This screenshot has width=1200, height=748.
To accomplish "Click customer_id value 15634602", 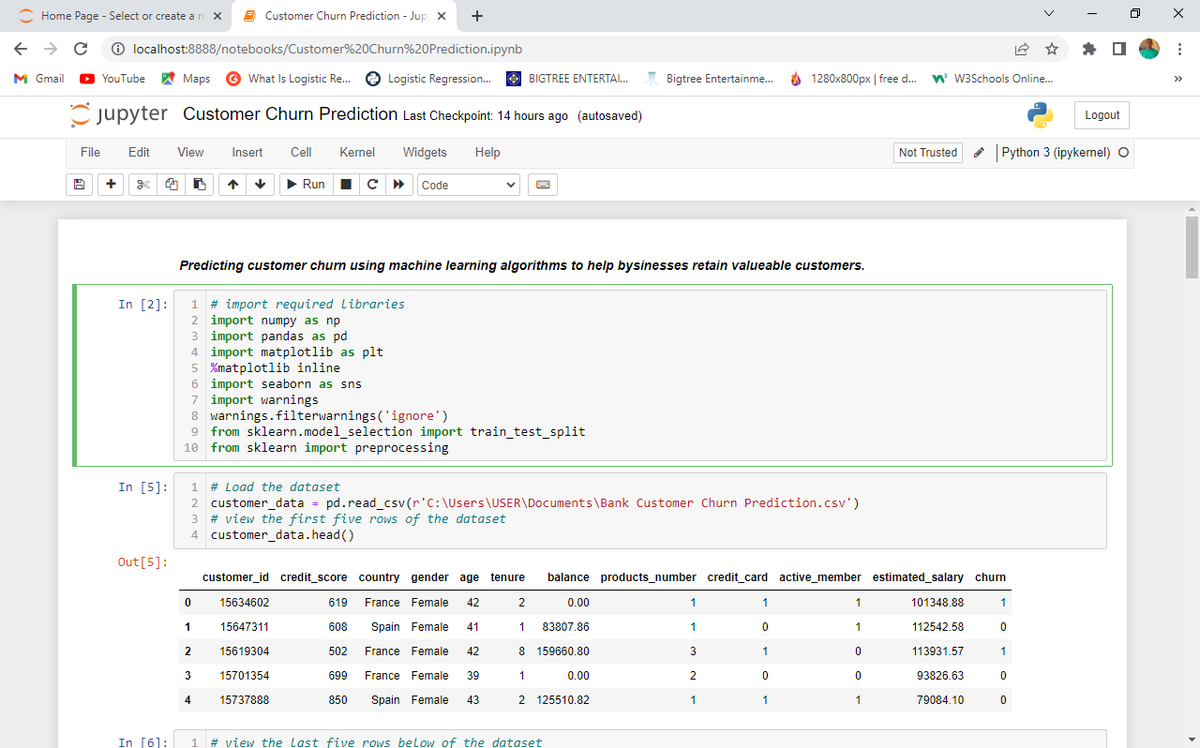I will tap(244, 603).
